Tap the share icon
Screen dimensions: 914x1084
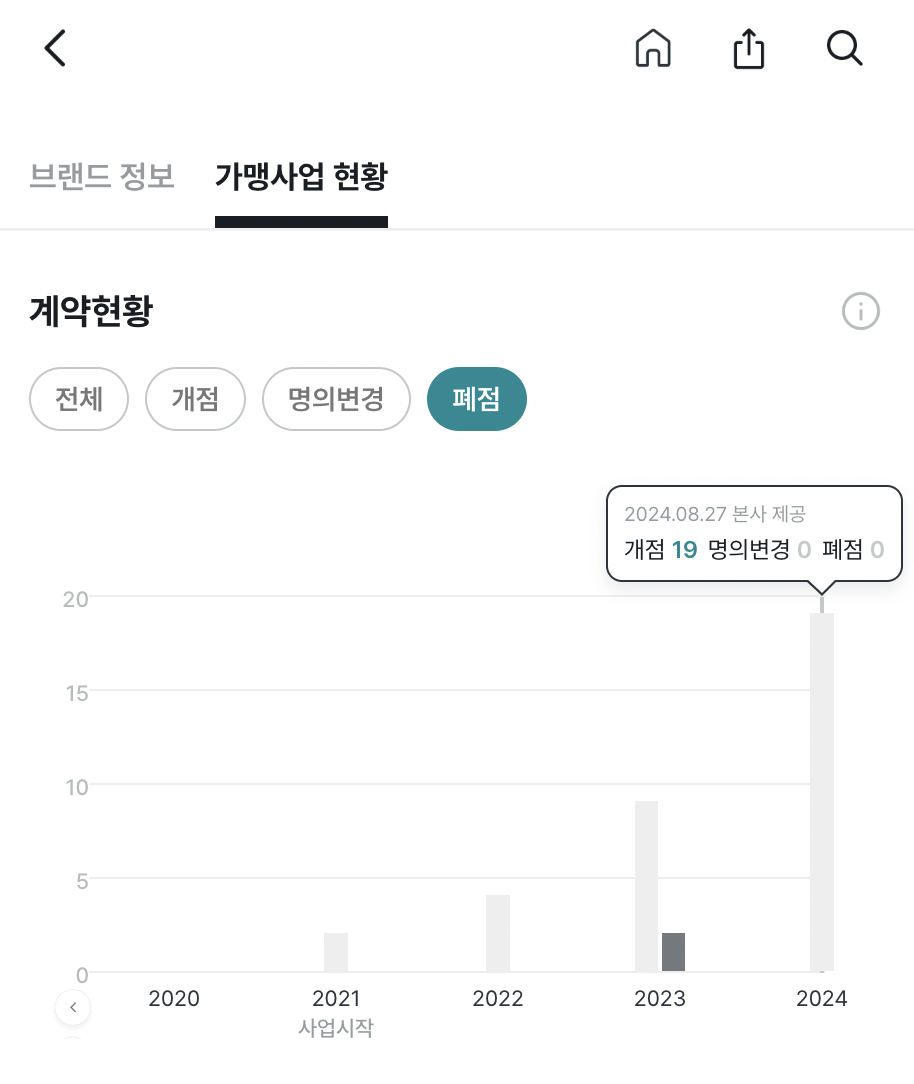pos(749,48)
